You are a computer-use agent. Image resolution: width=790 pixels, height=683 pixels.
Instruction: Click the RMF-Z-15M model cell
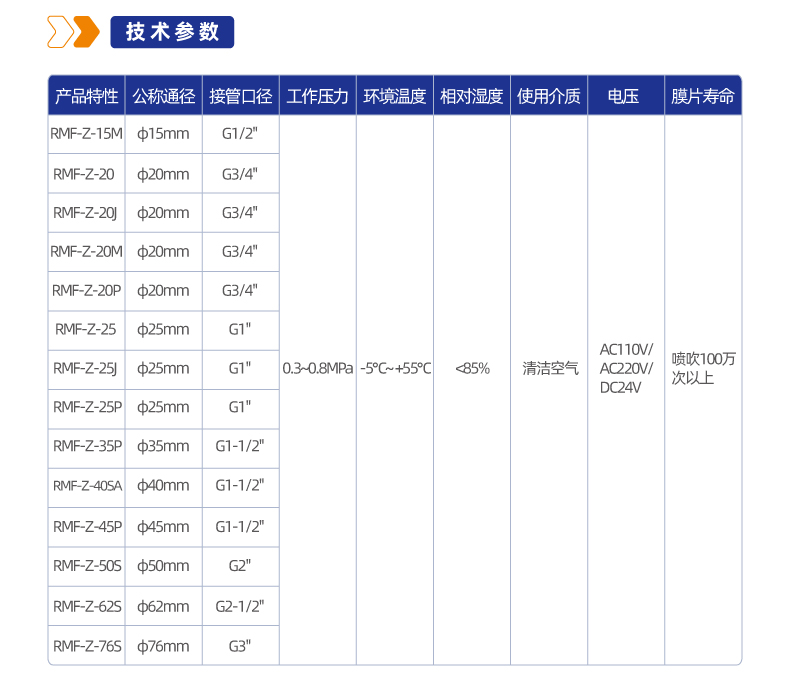[x=87, y=134]
